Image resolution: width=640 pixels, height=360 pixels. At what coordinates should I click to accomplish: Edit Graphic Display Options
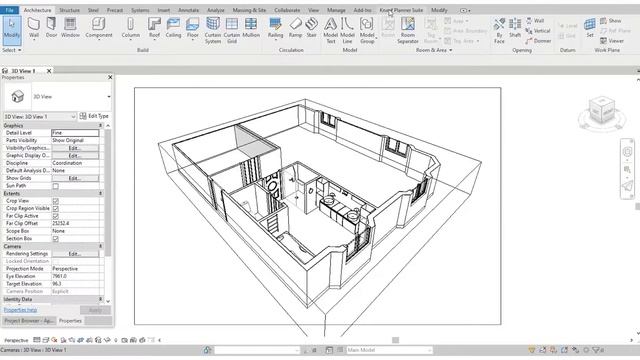(75, 156)
